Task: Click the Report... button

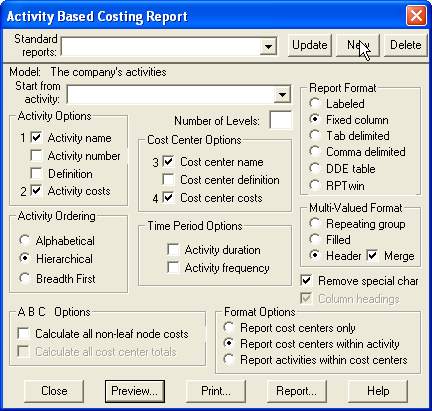Action: pyautogui.click(x=297, y=391)
